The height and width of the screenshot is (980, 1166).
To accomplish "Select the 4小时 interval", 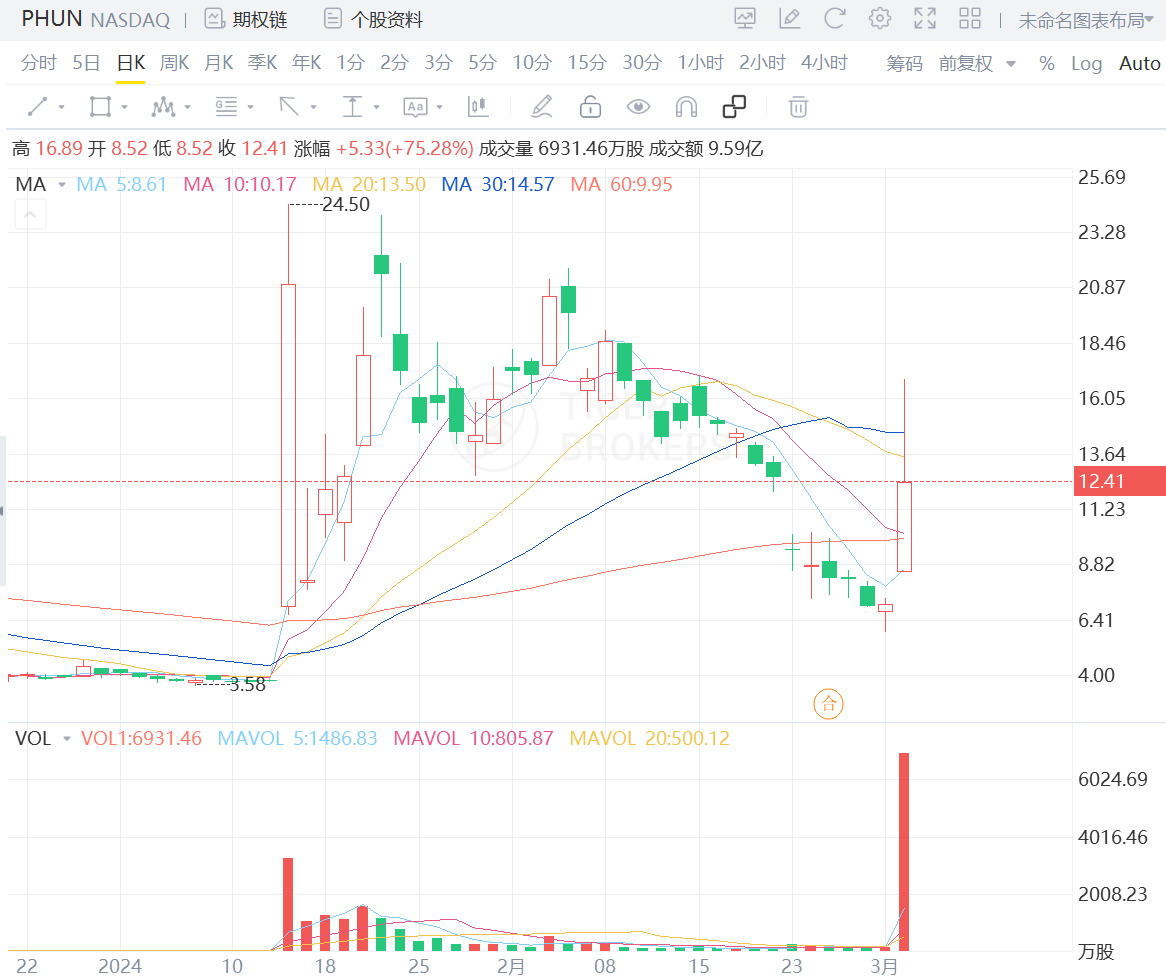I will pos(825,63).
